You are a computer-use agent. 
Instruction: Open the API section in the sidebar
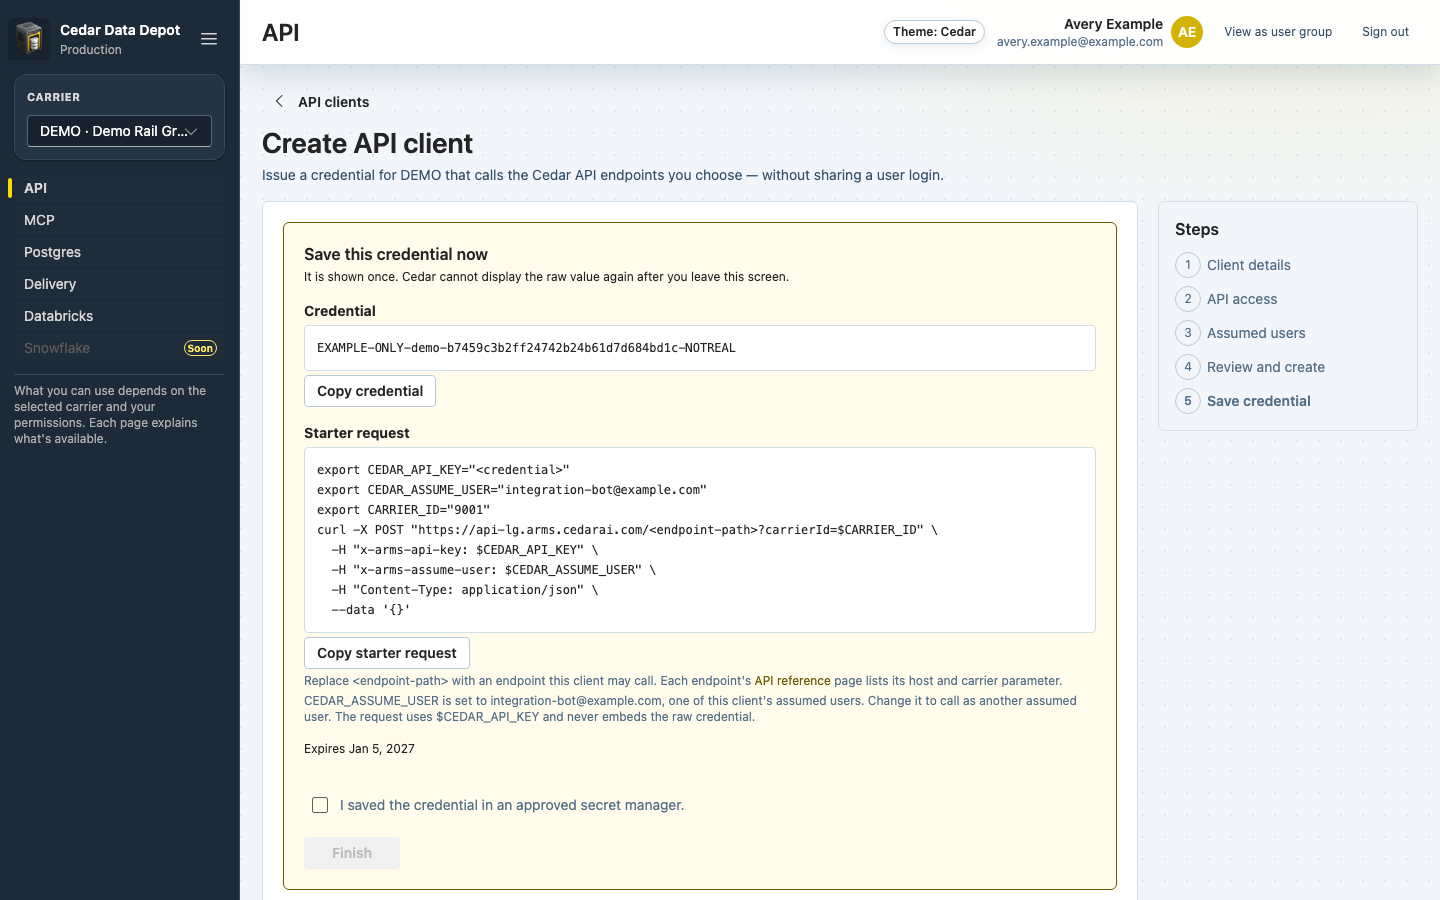pos(119,188)
